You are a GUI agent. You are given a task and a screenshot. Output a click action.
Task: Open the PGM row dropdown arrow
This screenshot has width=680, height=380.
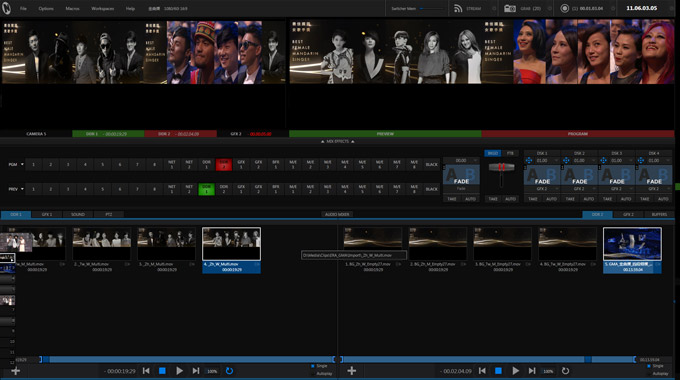22,164
